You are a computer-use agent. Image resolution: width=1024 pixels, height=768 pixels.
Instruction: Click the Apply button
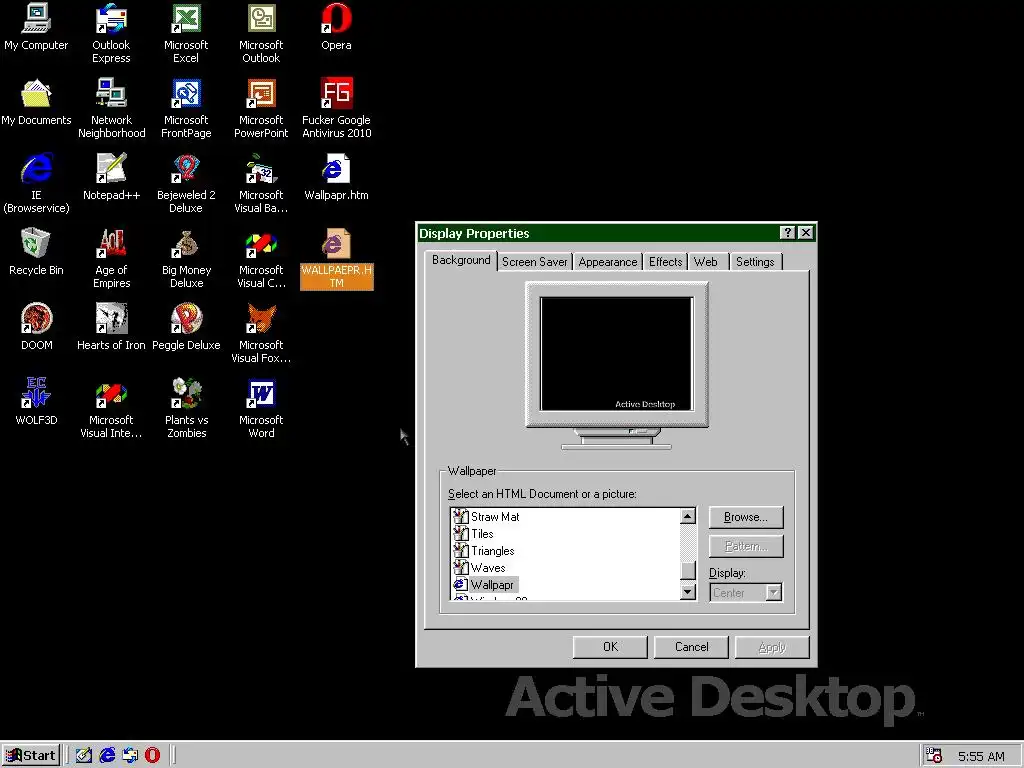772,647
